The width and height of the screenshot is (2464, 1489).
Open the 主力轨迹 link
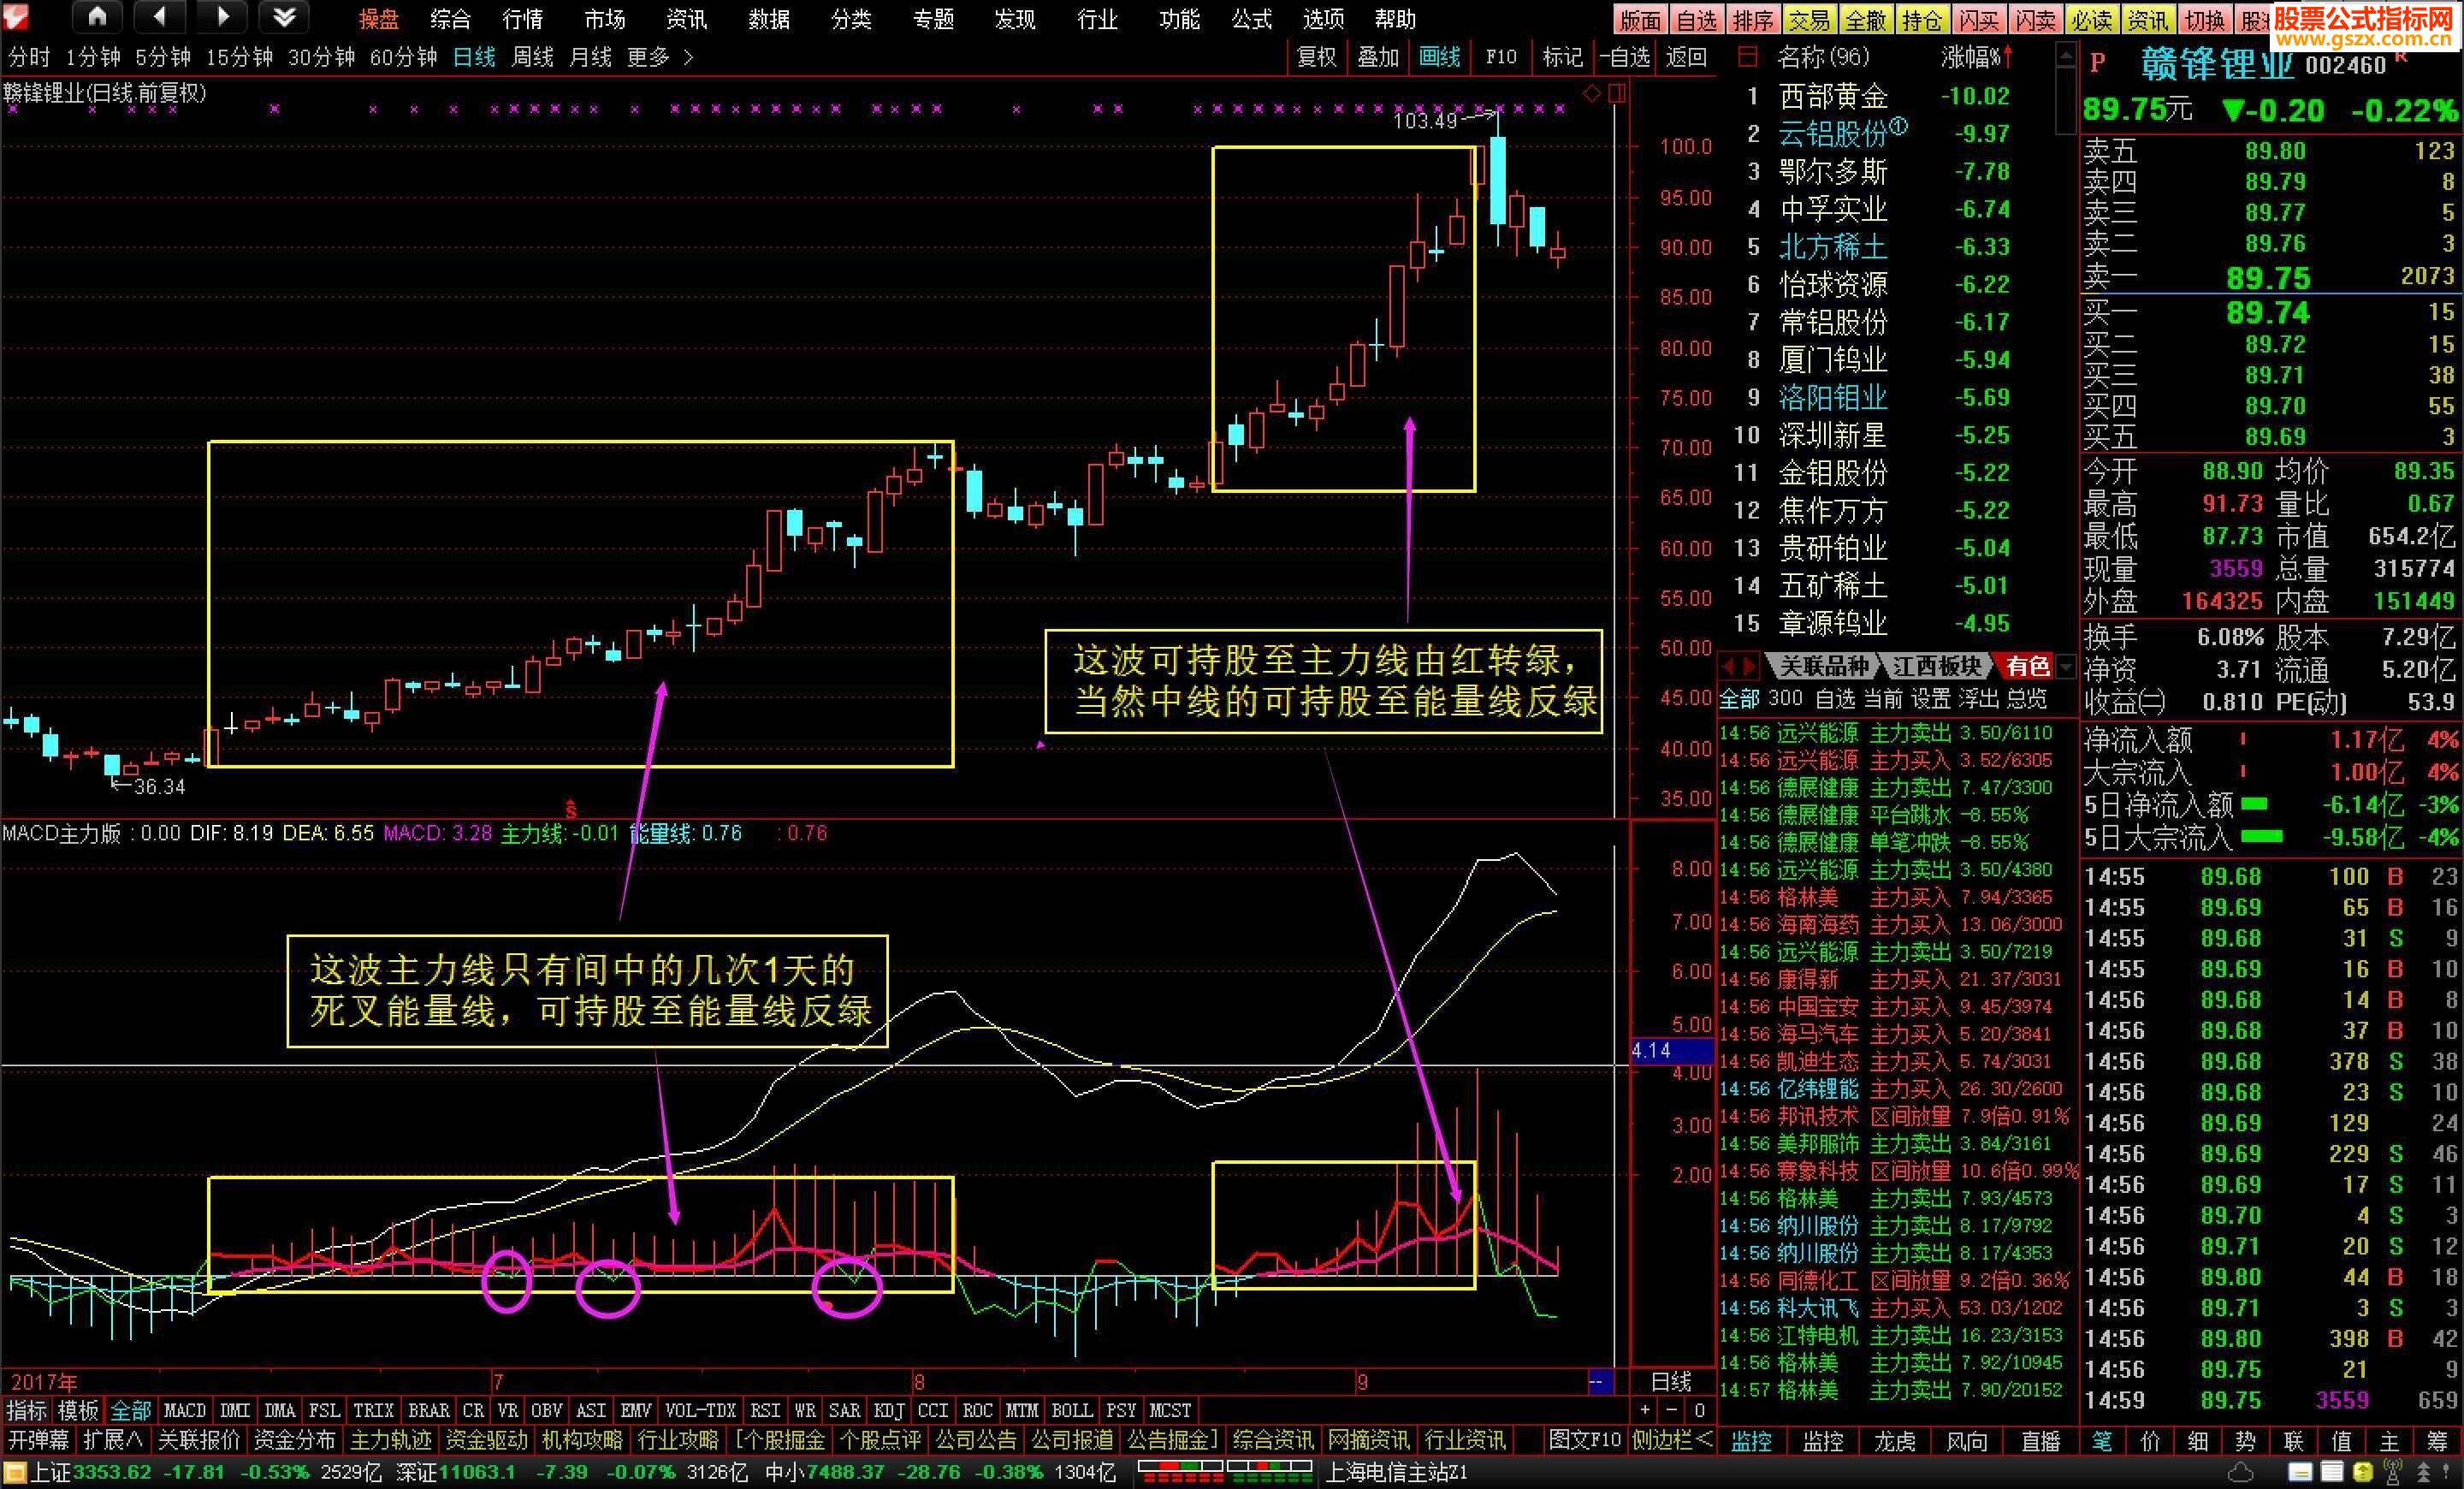pyautogui.click(x=390, y=1440)
